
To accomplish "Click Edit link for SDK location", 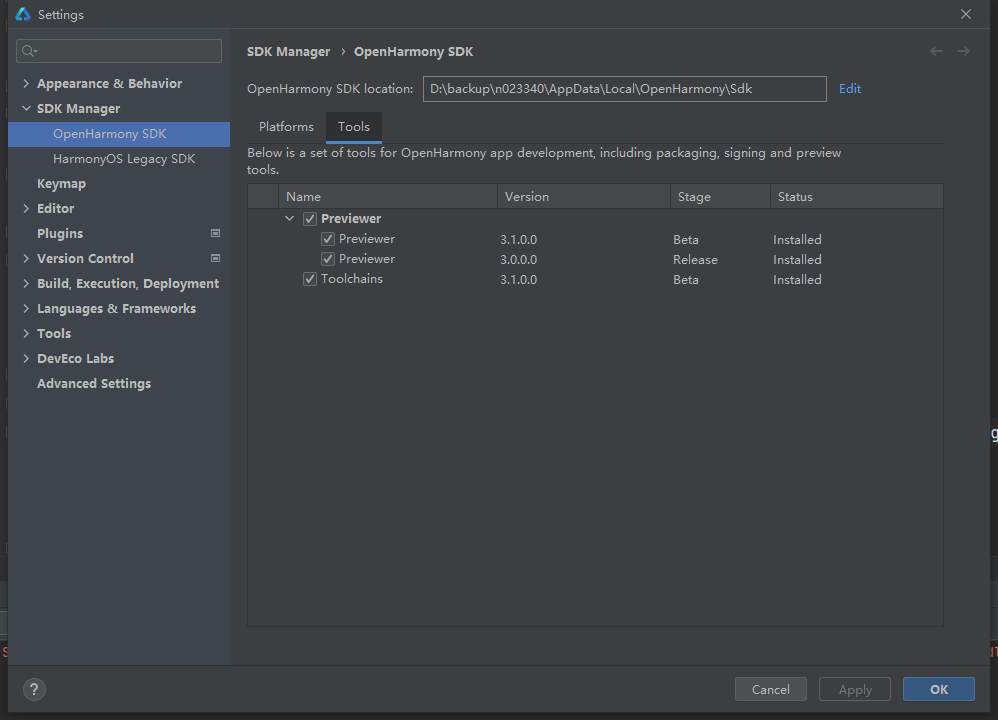I will [850, 88].
